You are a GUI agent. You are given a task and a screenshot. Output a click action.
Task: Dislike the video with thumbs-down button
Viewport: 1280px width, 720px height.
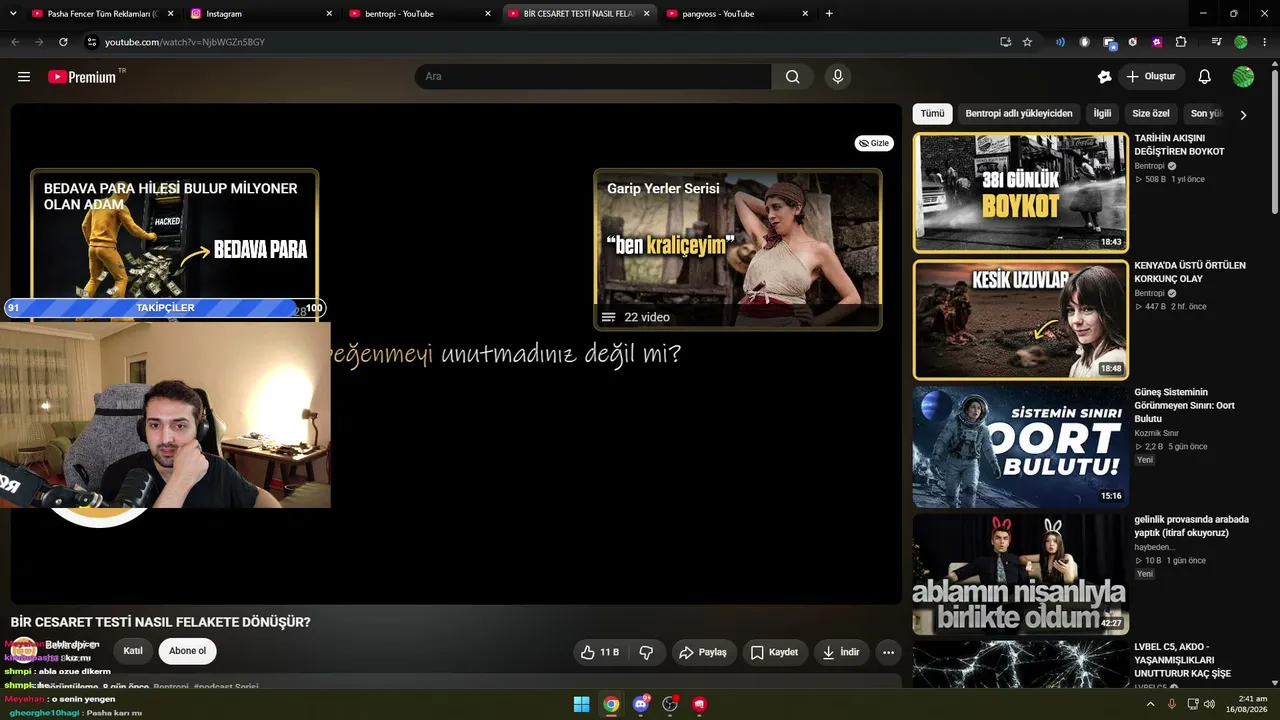coord(646,652)
